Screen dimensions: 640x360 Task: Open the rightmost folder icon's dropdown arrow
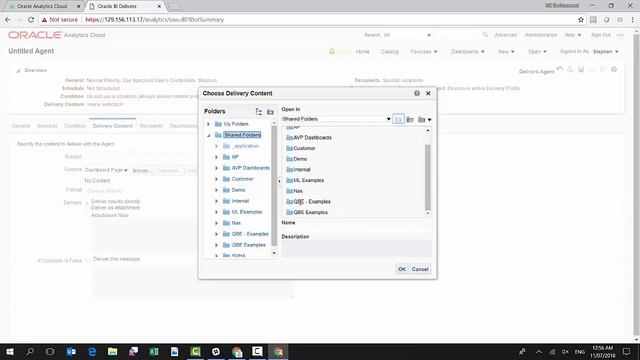(429, 120)
